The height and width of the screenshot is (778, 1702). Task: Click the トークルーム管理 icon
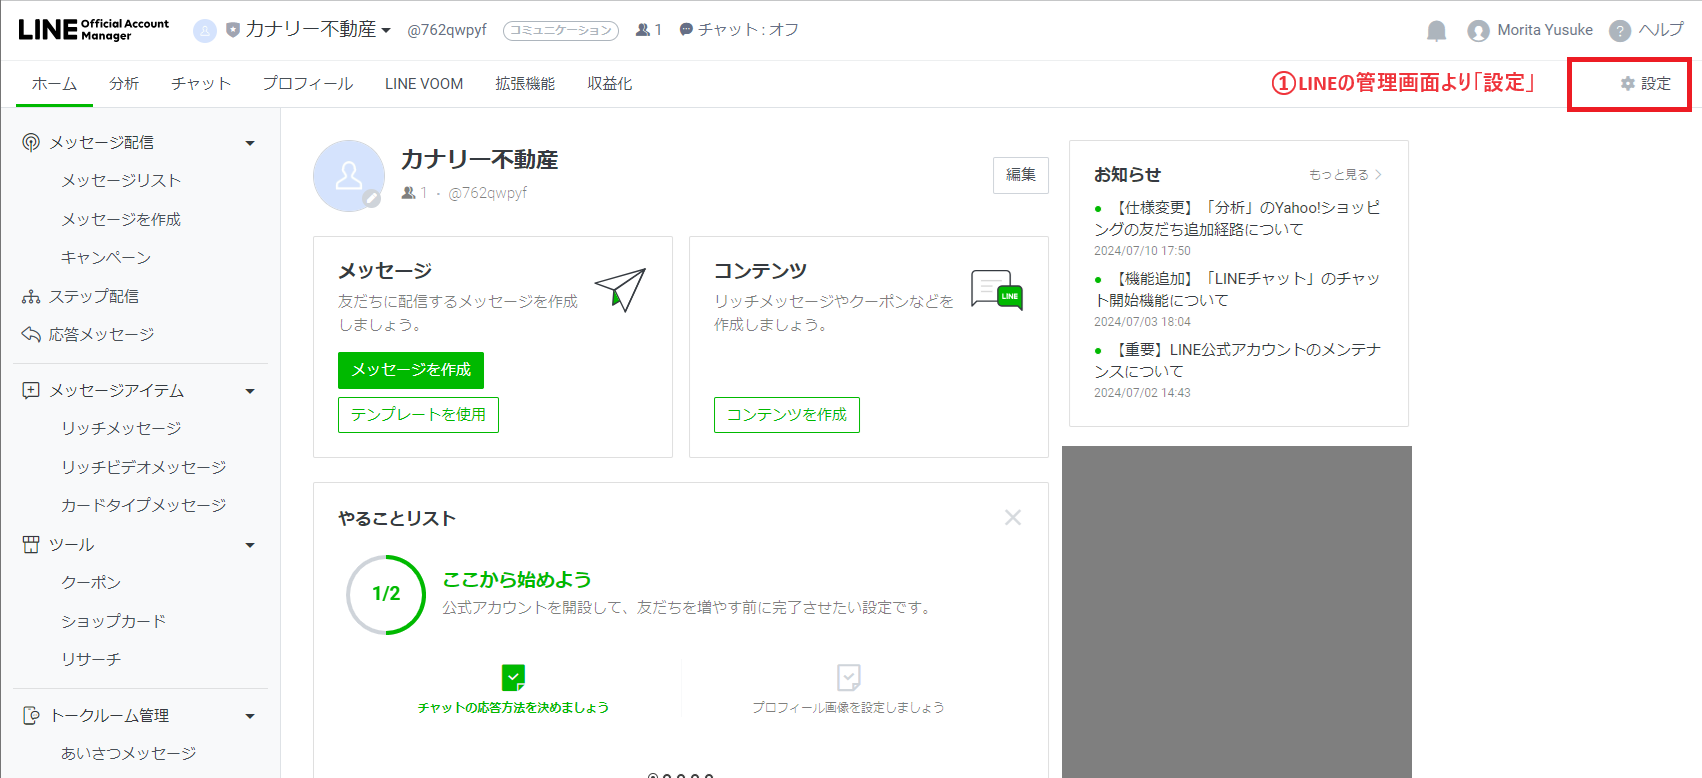(x=31, y=715)
